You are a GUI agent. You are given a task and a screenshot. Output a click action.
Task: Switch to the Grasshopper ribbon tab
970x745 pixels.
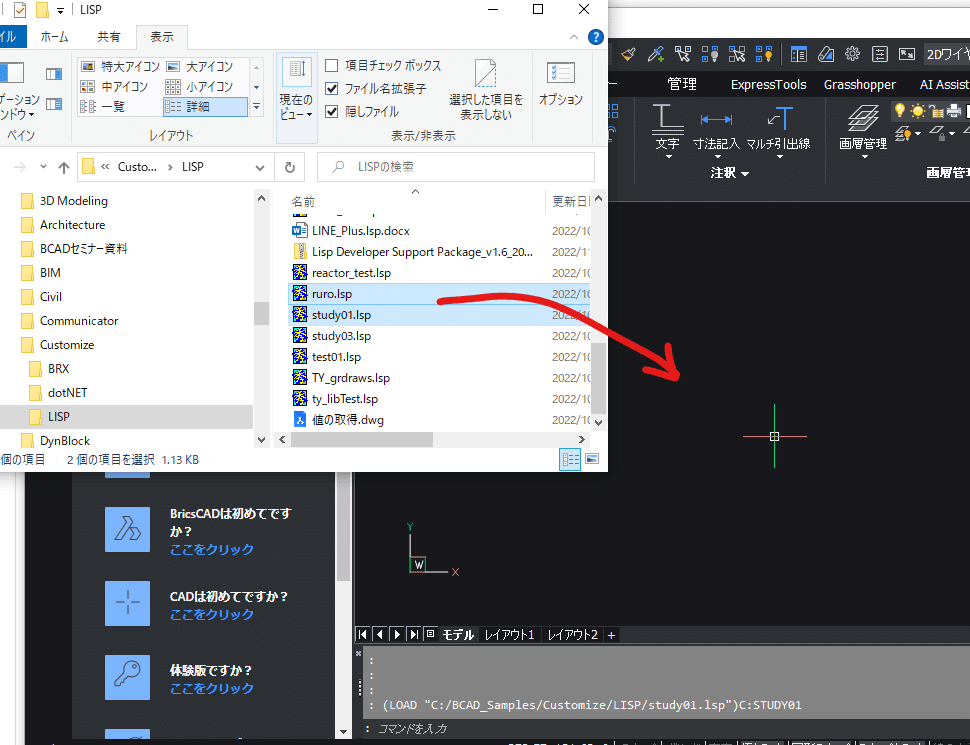tap(859, 84)
